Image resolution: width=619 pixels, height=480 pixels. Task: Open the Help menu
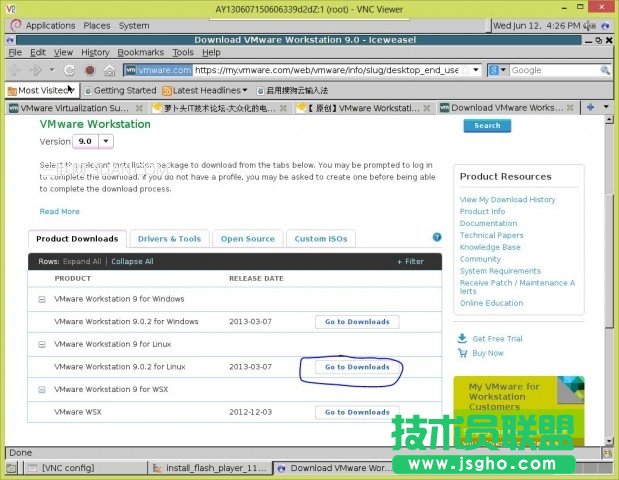tap(211, 52)
